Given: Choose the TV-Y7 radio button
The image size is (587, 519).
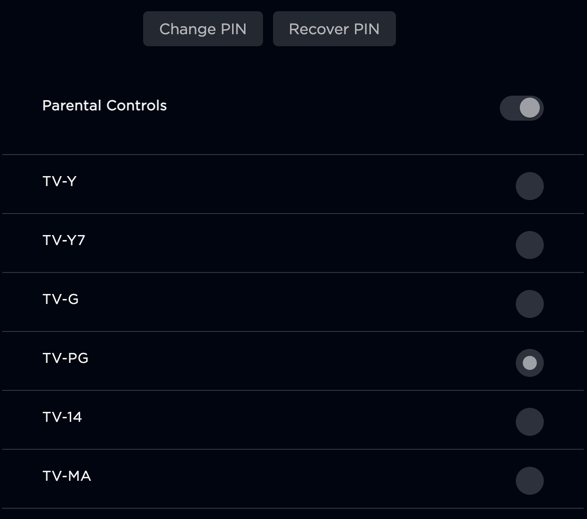Looking at the screenshot, I should [x=530, y=245].
